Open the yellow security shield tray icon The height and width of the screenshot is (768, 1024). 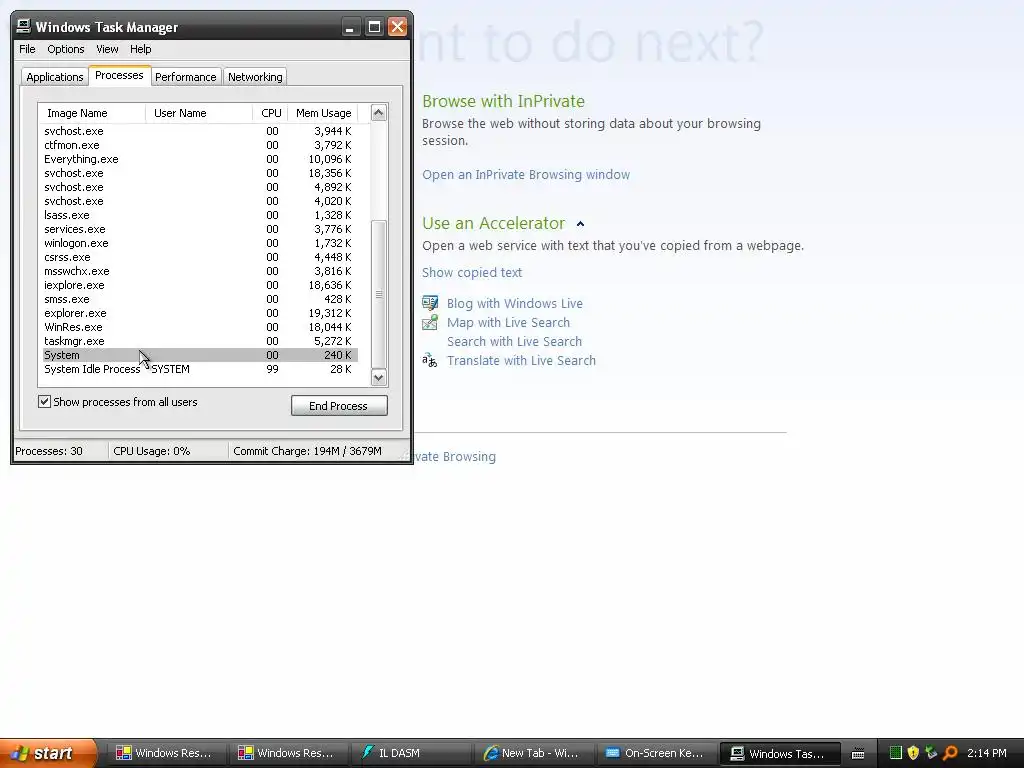click(914, 753)
